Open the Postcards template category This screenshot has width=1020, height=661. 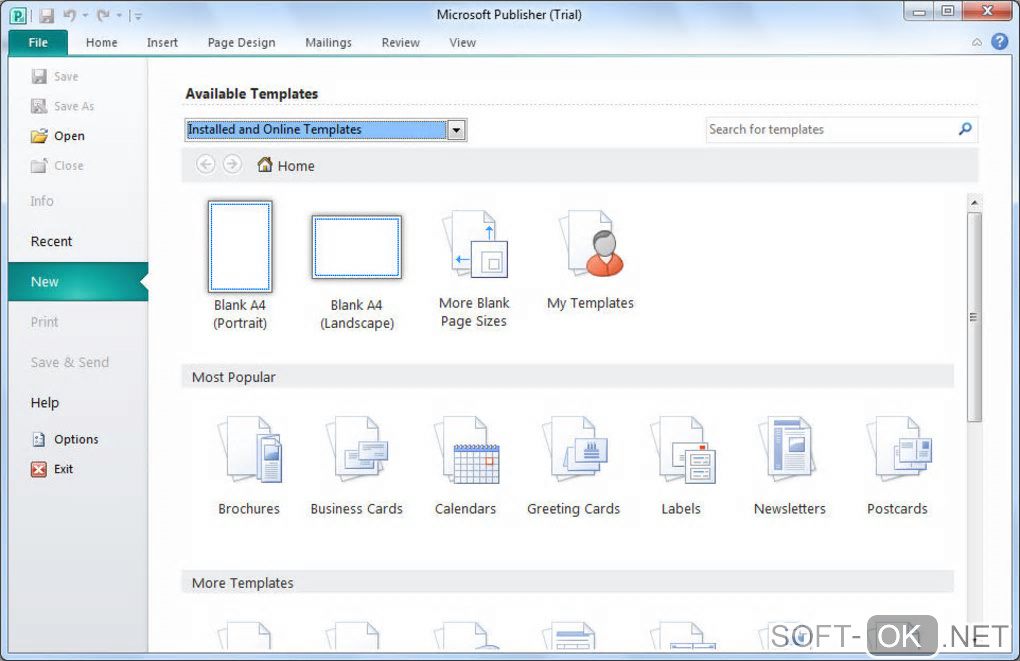(x=898, y=466)
